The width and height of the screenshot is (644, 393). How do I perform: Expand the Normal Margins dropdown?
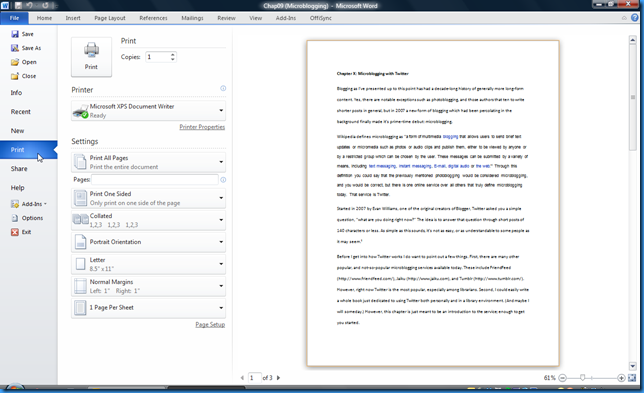(x=148, y=286)
